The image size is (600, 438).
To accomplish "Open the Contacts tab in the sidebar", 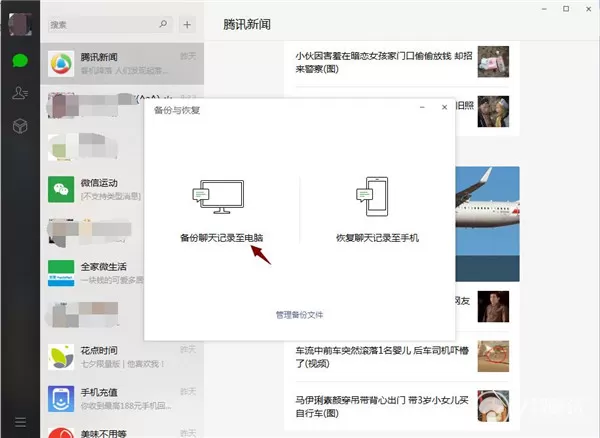I will click(x=20, y=93).
